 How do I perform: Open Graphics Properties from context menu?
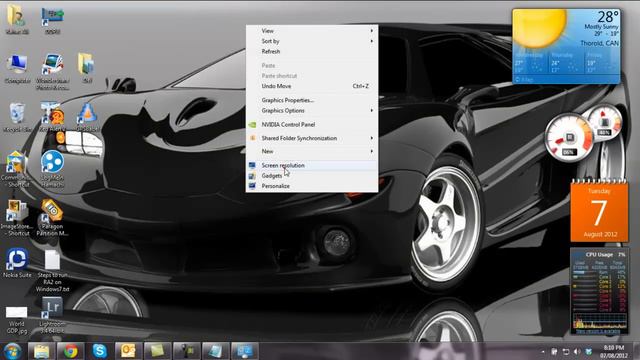click(312, 100)
